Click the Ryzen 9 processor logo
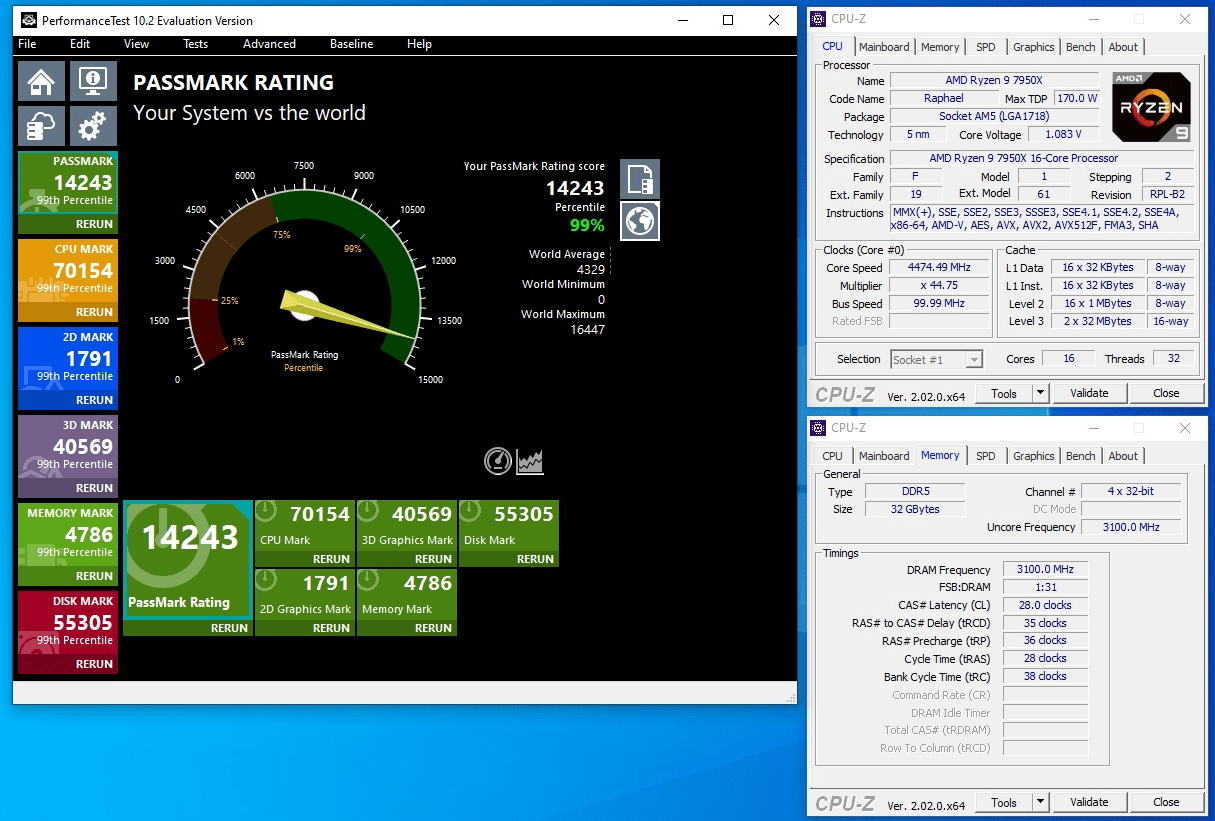1215x821 pixels. pyautogui.click(x=1151, y=108)
